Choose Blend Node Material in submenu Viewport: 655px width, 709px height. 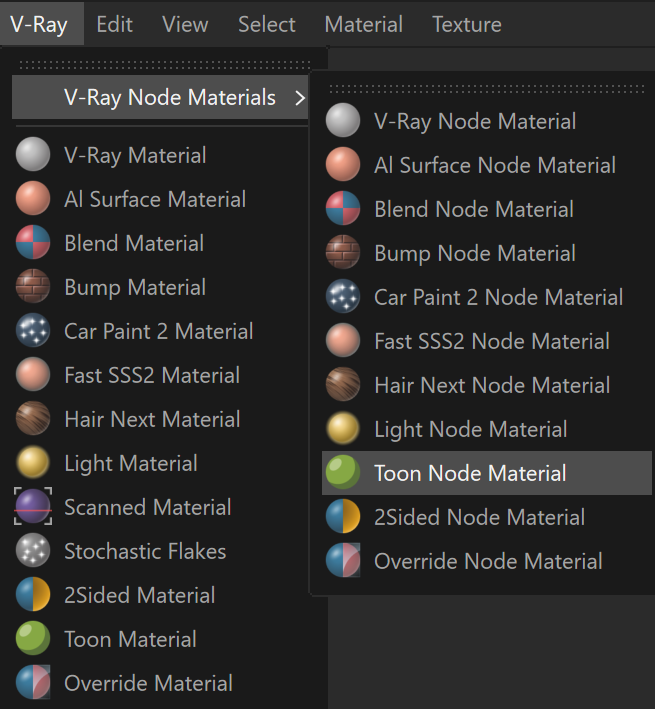coord(487,208)
